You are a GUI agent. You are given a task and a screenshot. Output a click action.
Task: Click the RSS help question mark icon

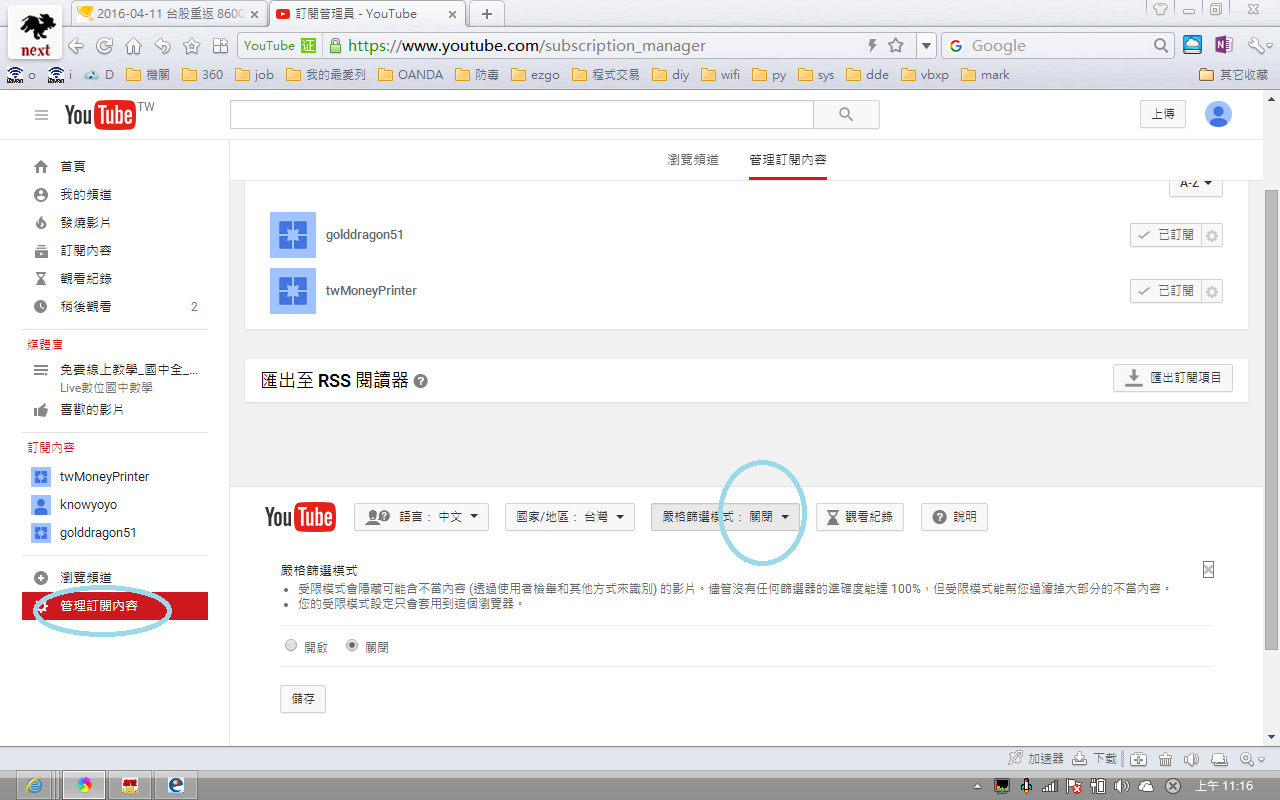point(421,381)
